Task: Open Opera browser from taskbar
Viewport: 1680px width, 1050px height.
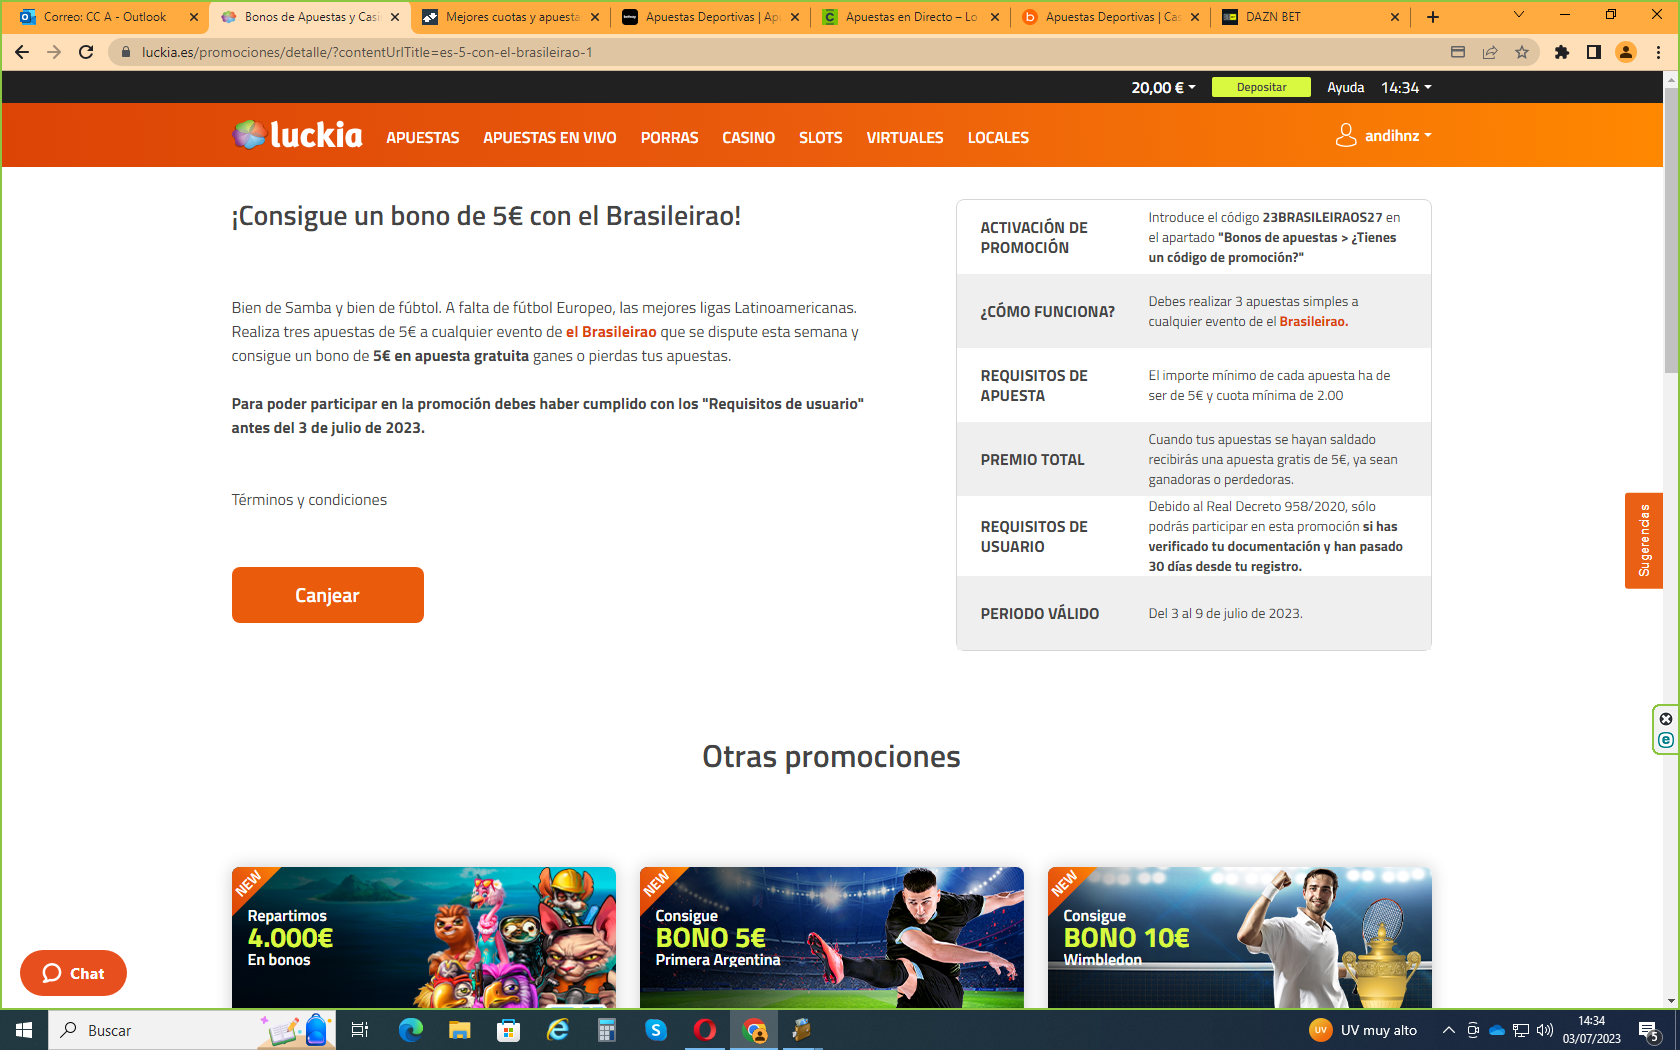Action: point(705,1030)
